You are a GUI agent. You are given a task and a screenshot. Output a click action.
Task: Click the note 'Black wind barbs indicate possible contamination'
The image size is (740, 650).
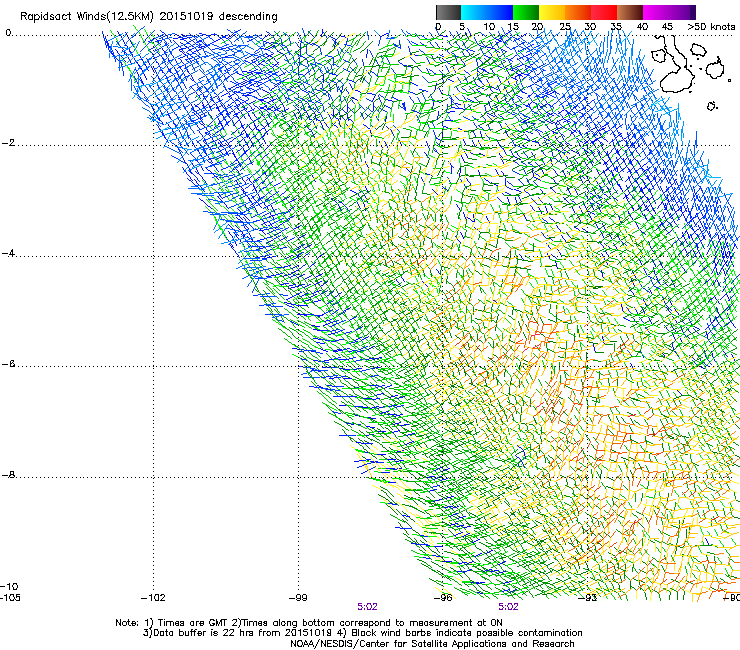pos(467,633)
